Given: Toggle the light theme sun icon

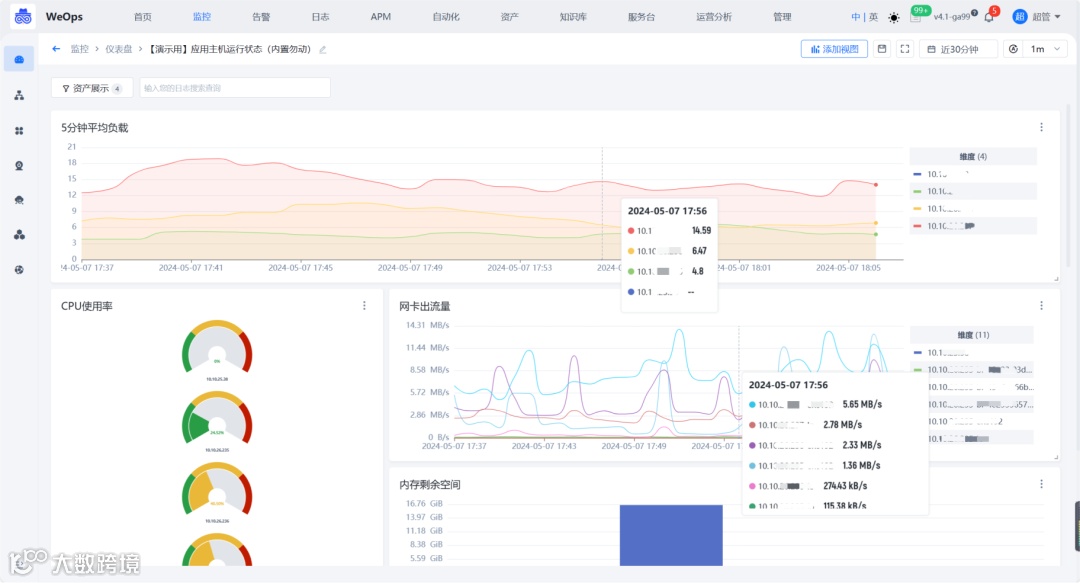Looking at the screenshot, I should pos(893,17).
